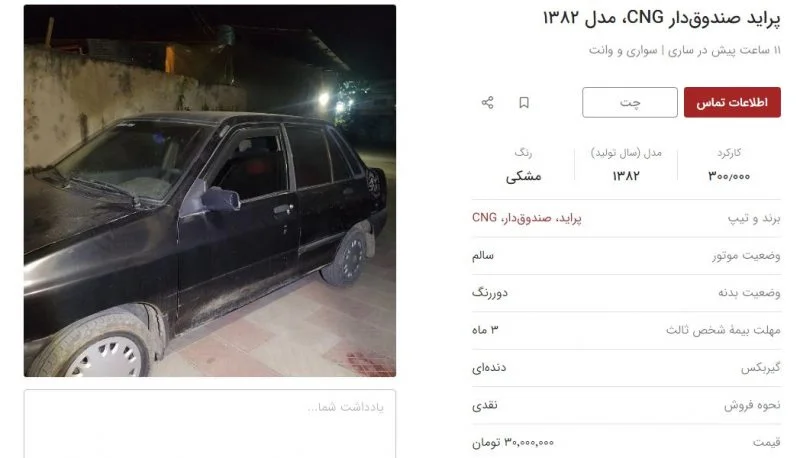Click the color value مشکی

[x=523, y=176]
